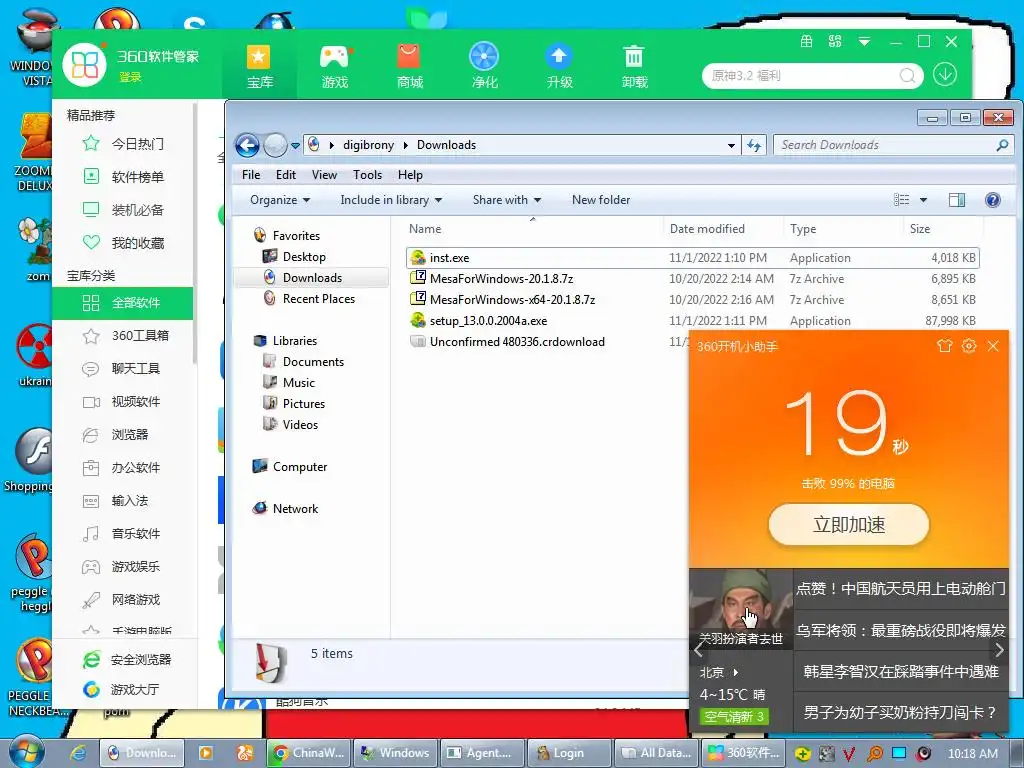Screen dimensions: 1024x768
Task: Select inst.exe file
Action: 692,258
